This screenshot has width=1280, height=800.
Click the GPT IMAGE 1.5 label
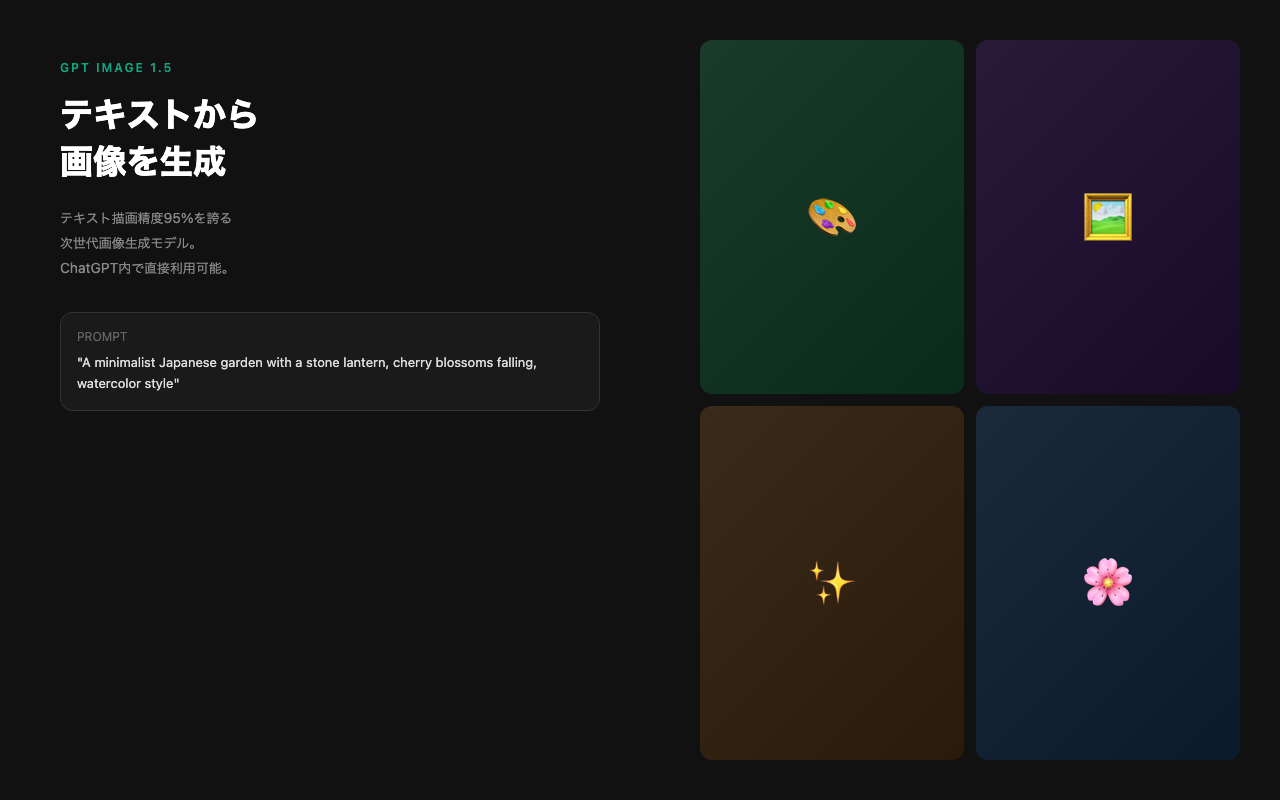116,68
